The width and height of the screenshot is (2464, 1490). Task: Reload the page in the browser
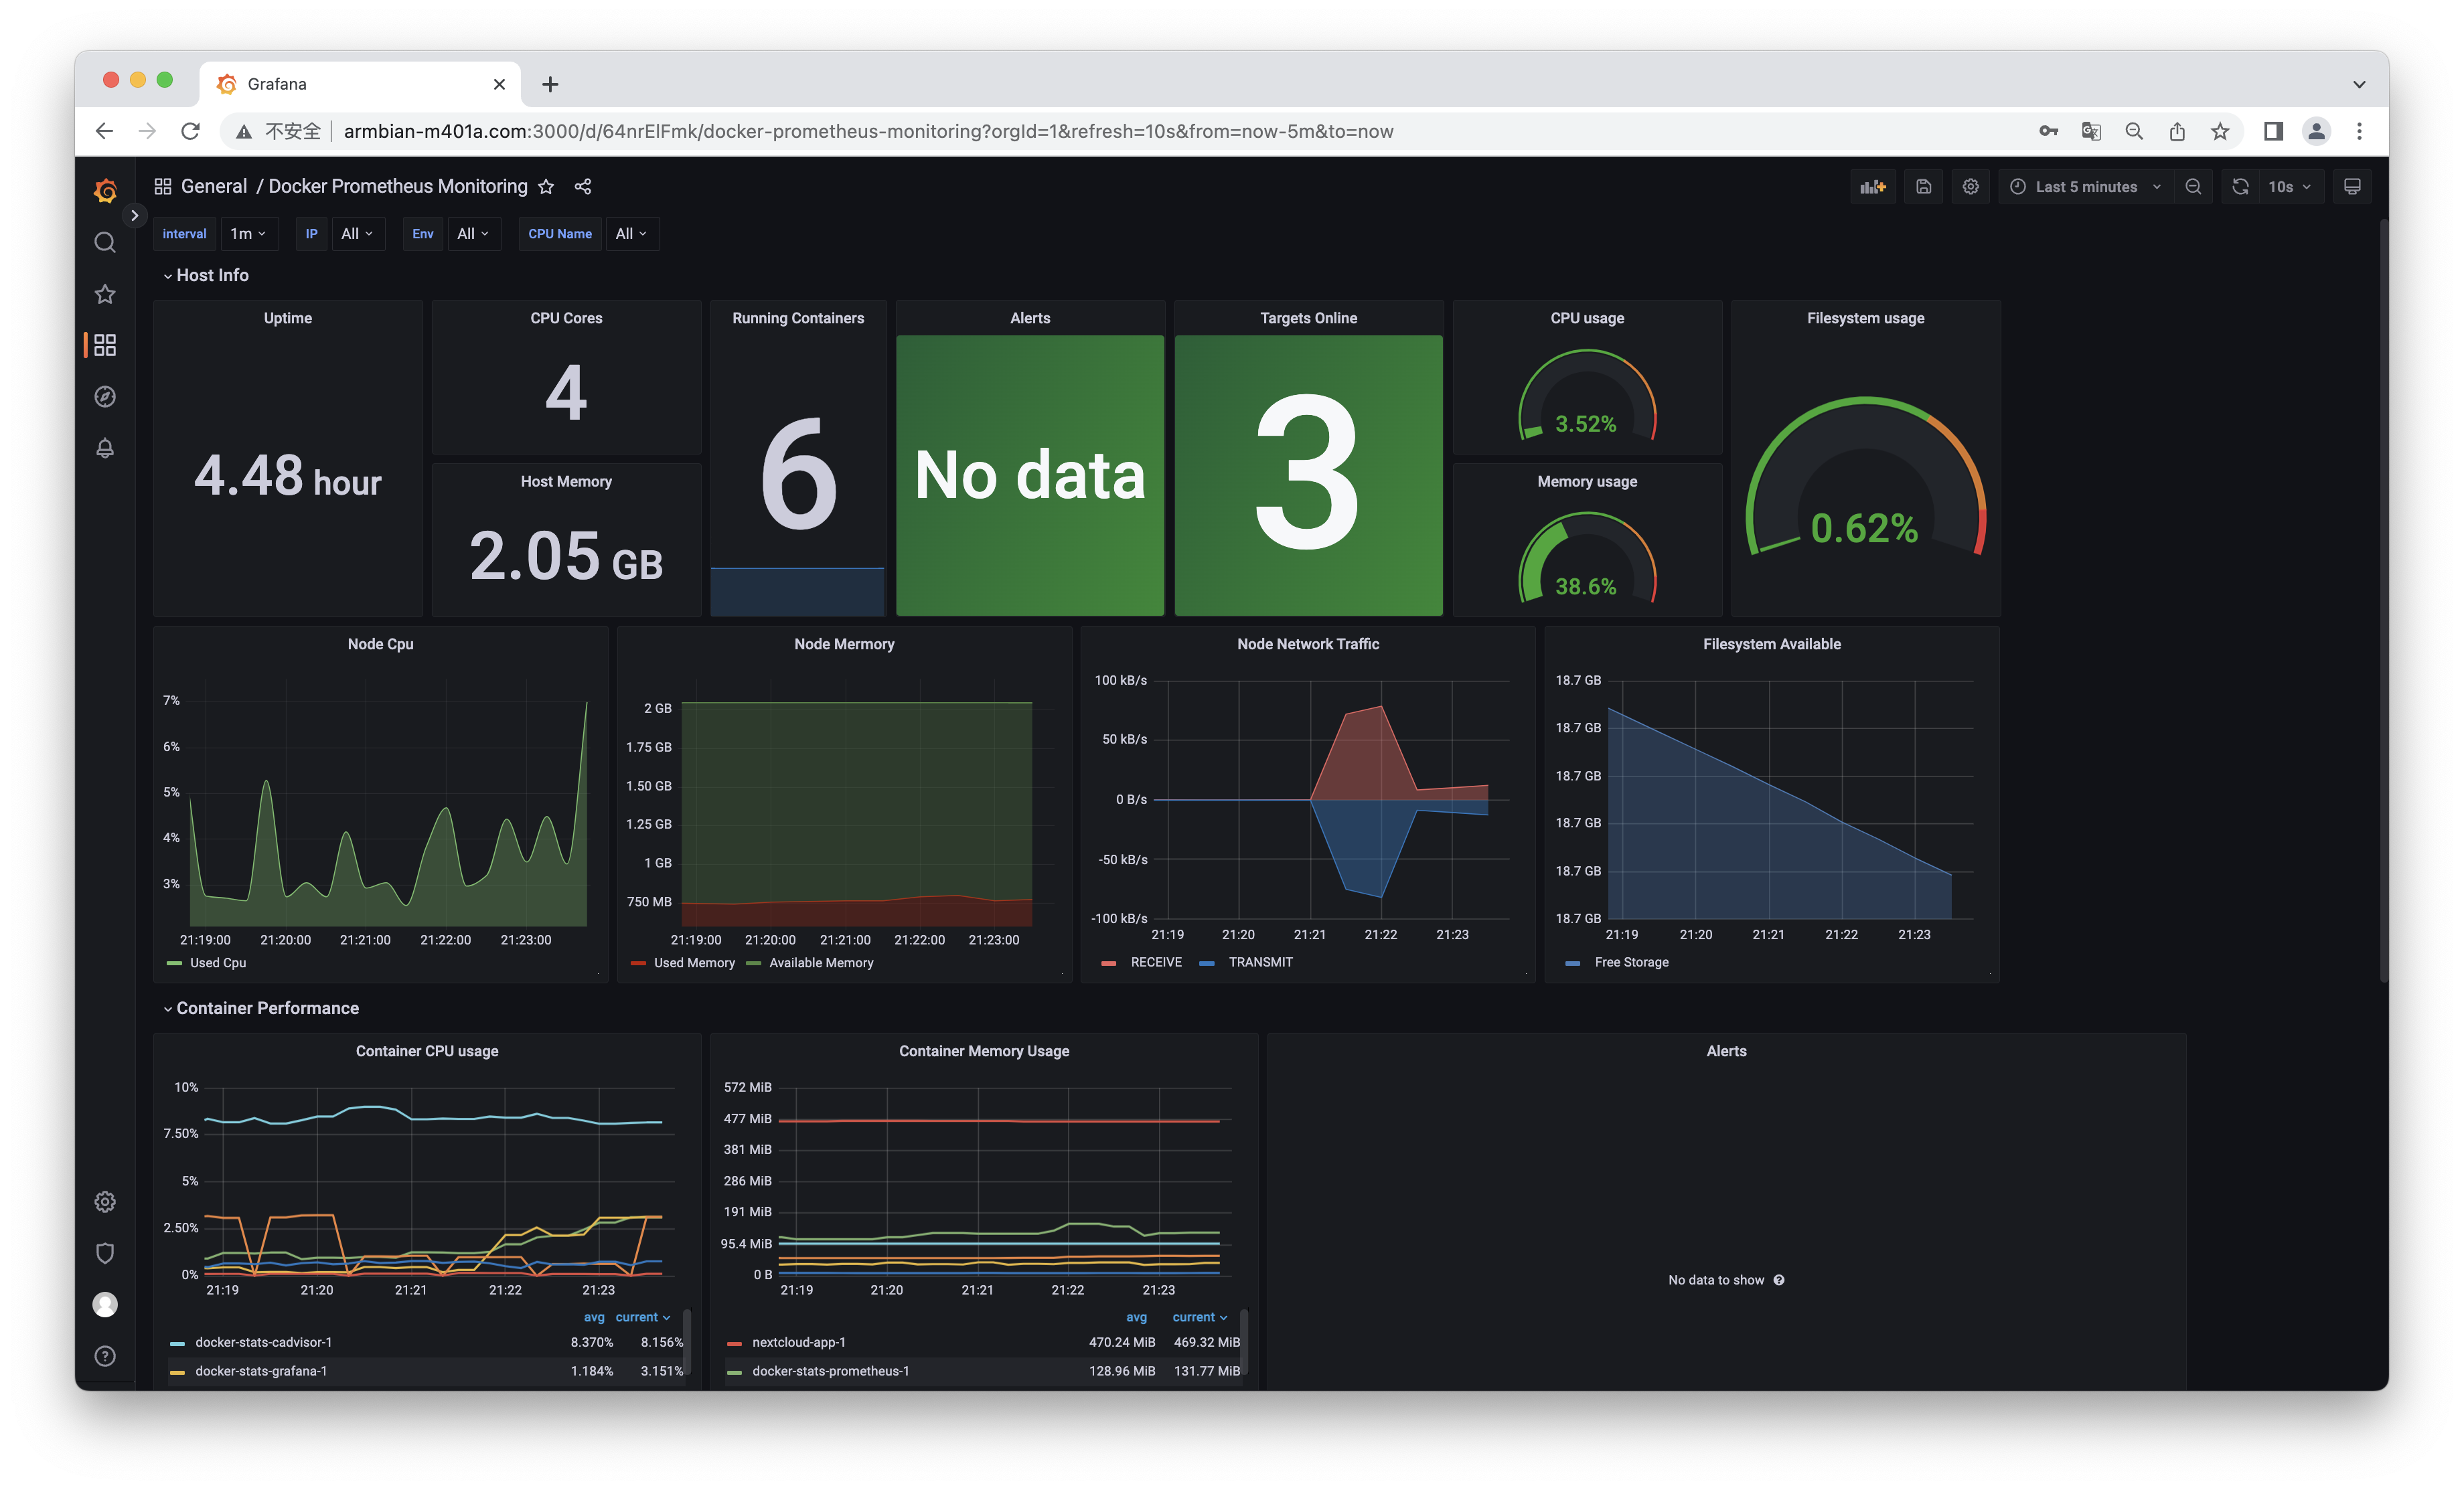190,131
